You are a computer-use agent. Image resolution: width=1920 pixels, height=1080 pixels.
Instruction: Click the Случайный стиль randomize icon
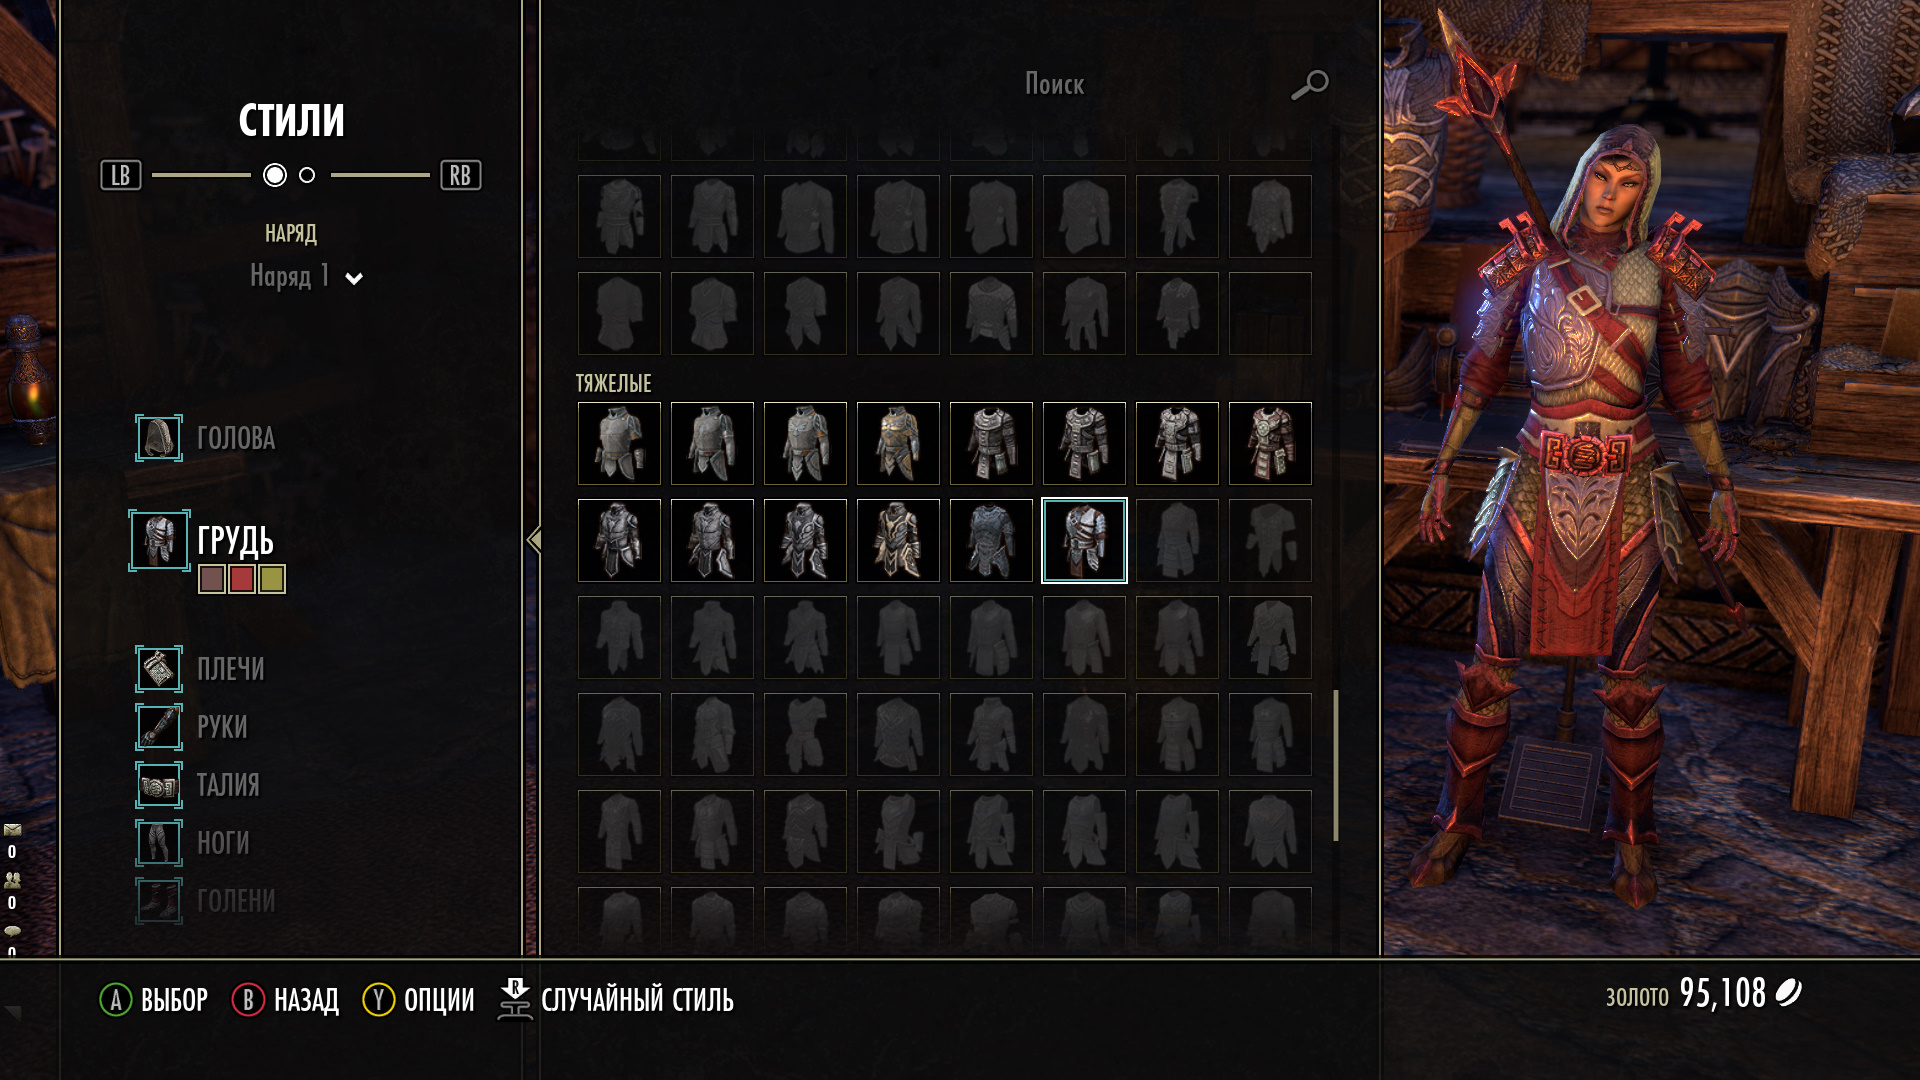pyautogui.click(x=515, y=999)
